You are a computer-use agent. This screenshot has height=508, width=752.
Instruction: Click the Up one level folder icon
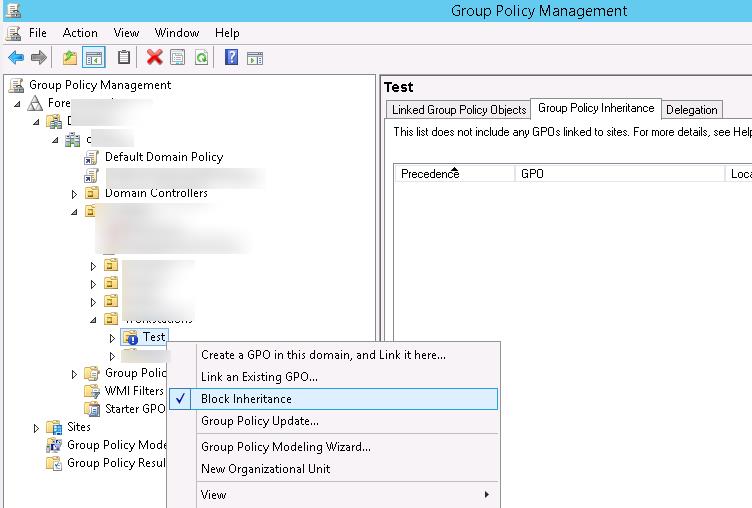click(x=70, y=58)
